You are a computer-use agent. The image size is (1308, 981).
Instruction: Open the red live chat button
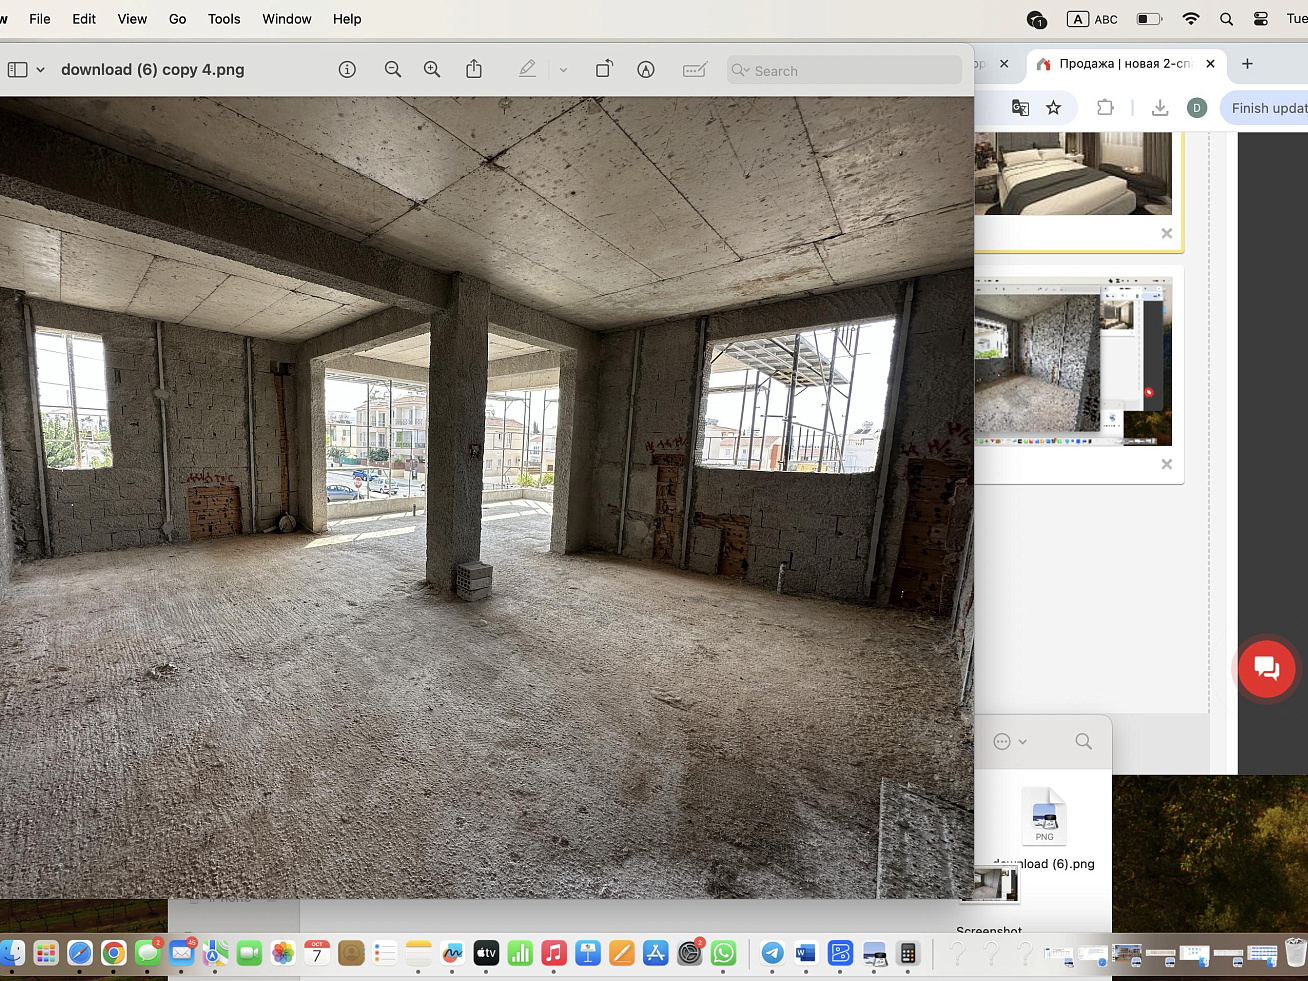[x=1266, y=669]
